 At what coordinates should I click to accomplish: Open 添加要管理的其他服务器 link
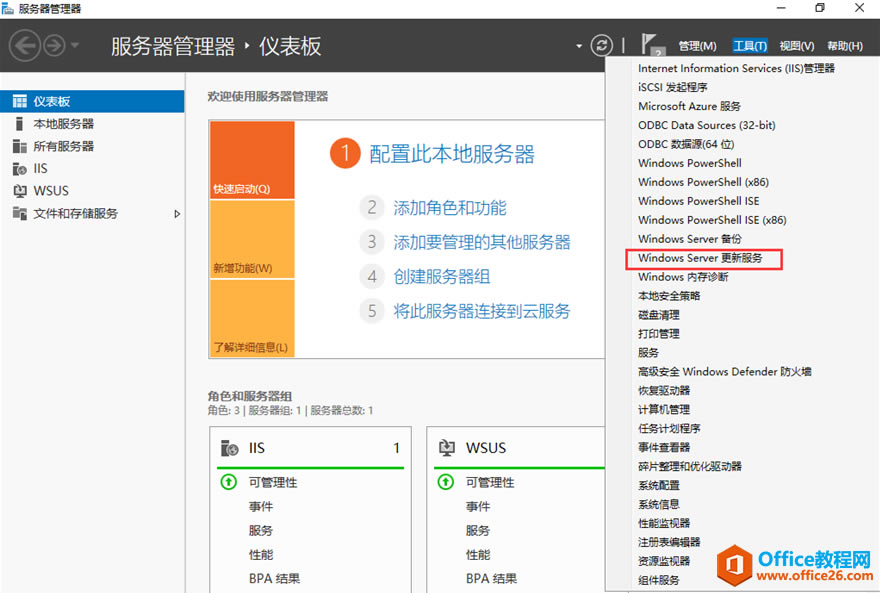[x=482, y=242]
